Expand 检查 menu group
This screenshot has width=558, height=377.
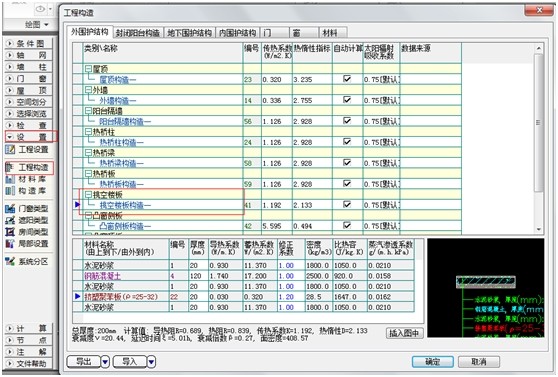coord(28,125)
